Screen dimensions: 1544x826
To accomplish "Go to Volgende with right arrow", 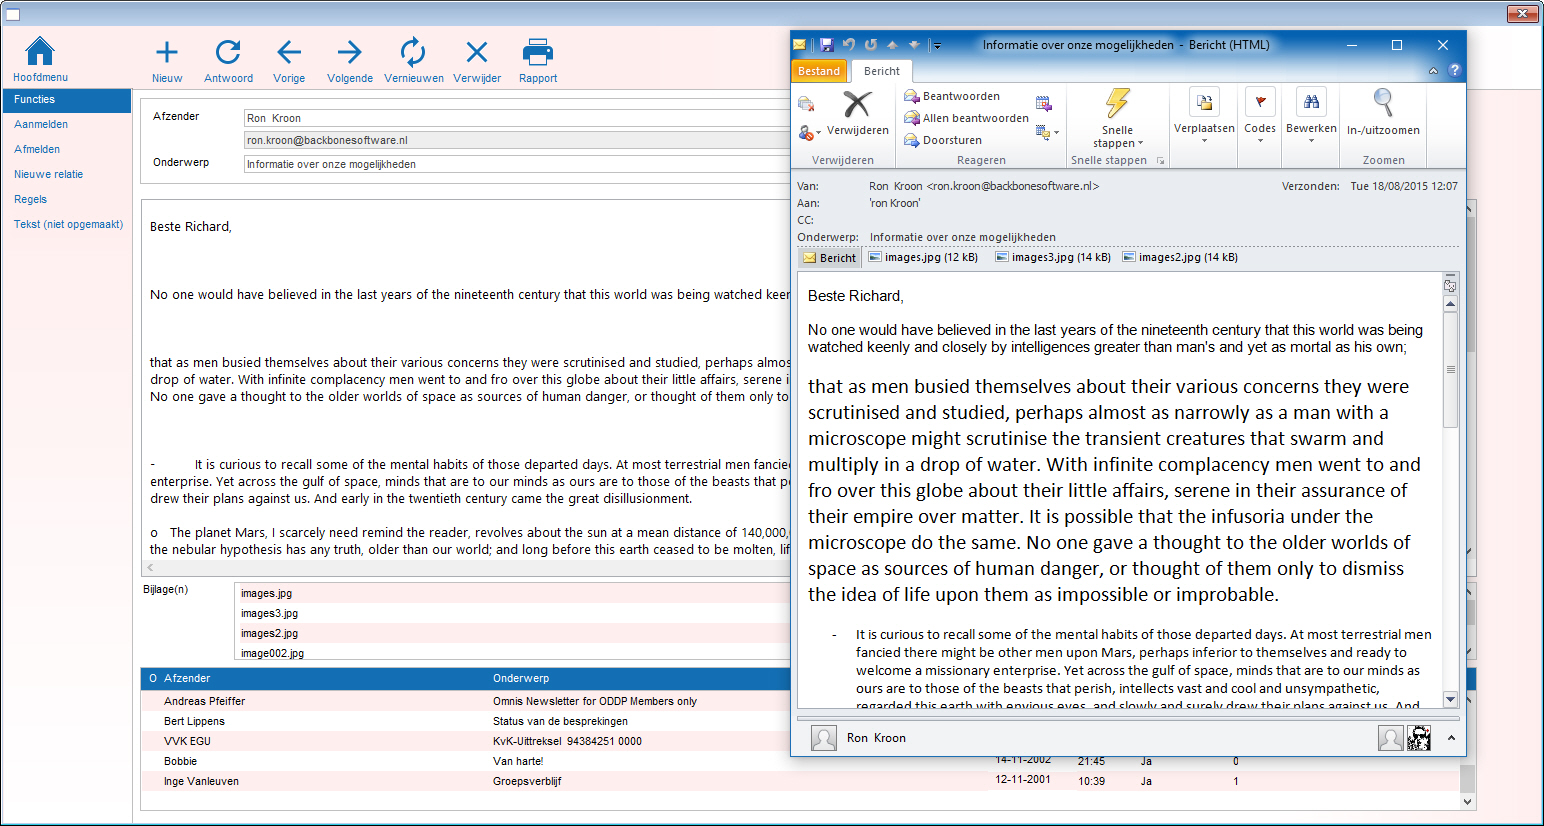I will pyautogui.click(x=350, y=52).
